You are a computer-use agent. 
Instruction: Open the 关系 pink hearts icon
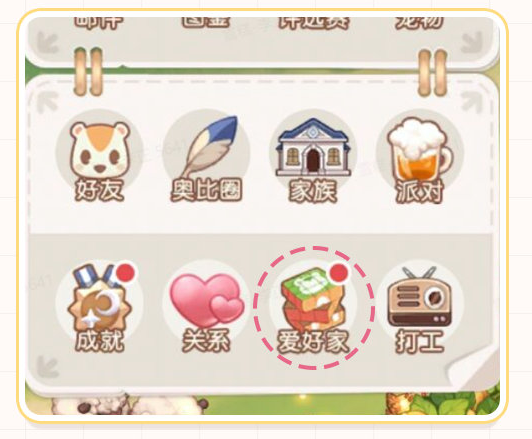click(206, 303)
